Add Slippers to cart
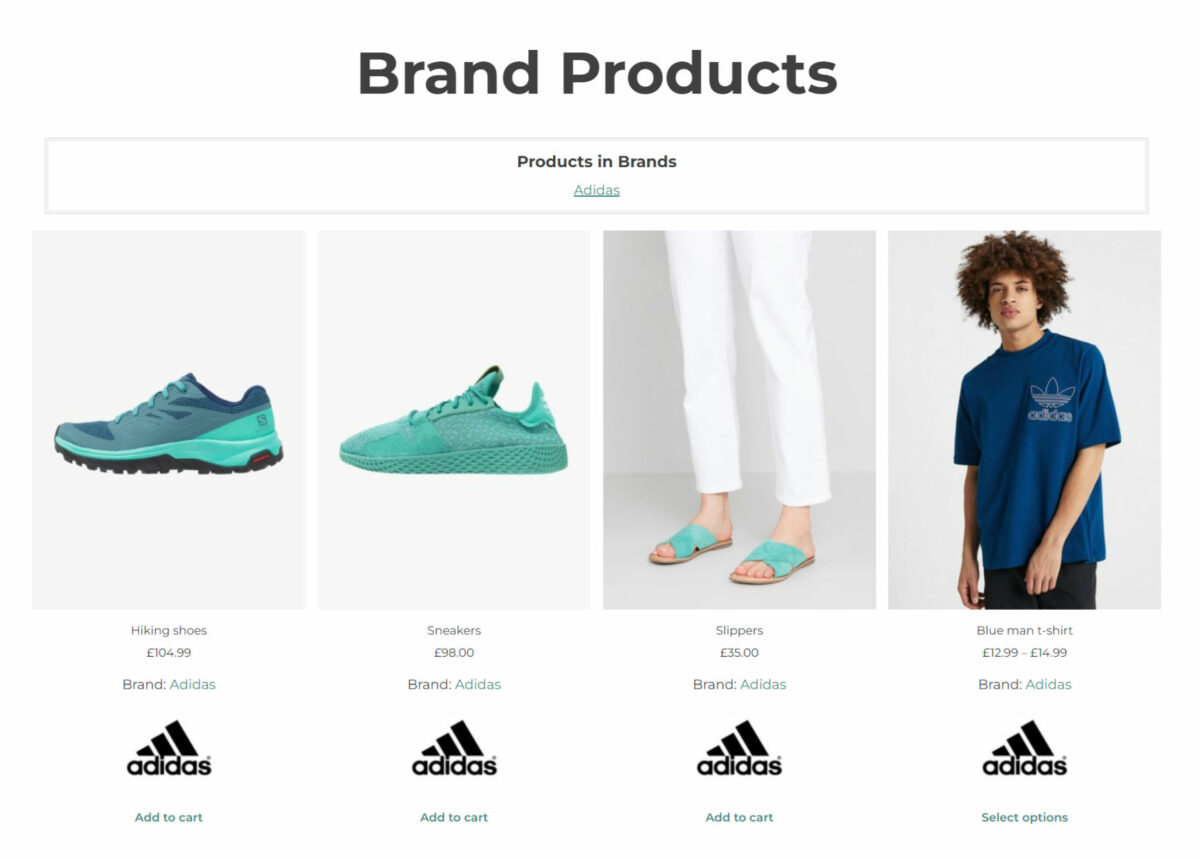1200x859 pixels. coord(739,817)
